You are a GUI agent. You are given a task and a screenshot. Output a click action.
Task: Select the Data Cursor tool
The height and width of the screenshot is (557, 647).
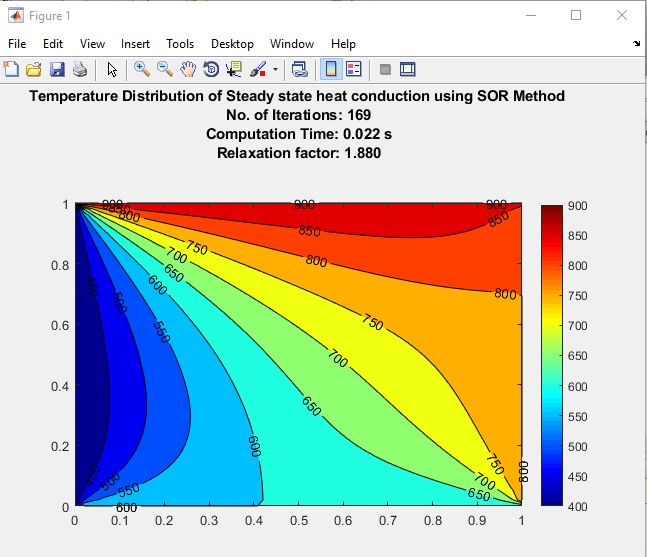click(234, 69)
